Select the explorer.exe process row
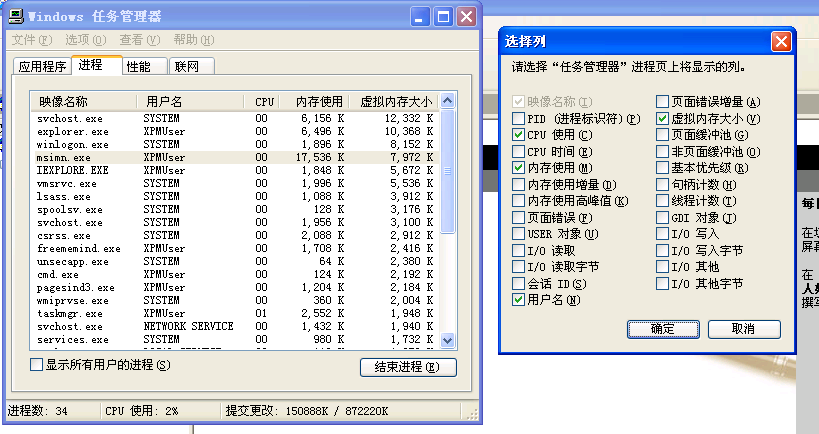 [235, 132]
